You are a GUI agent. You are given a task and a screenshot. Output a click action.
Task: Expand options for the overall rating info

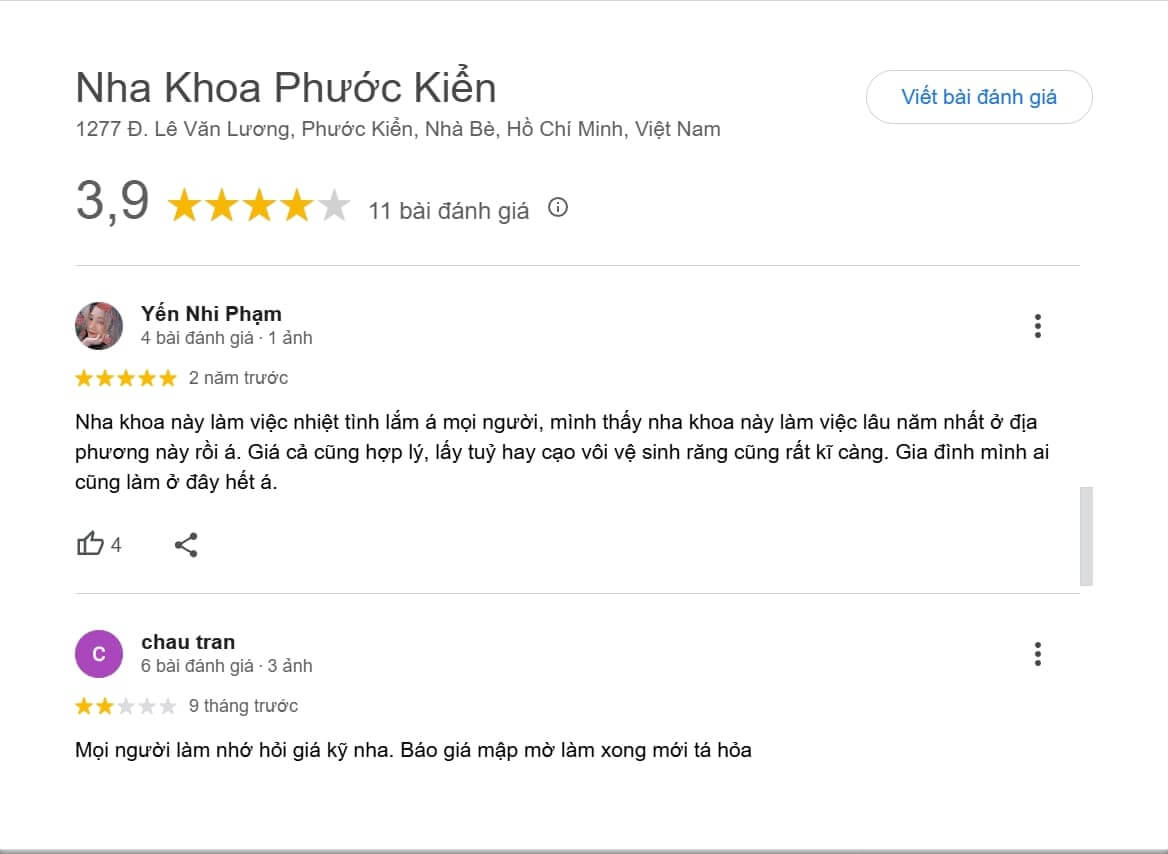click(558, 209)
